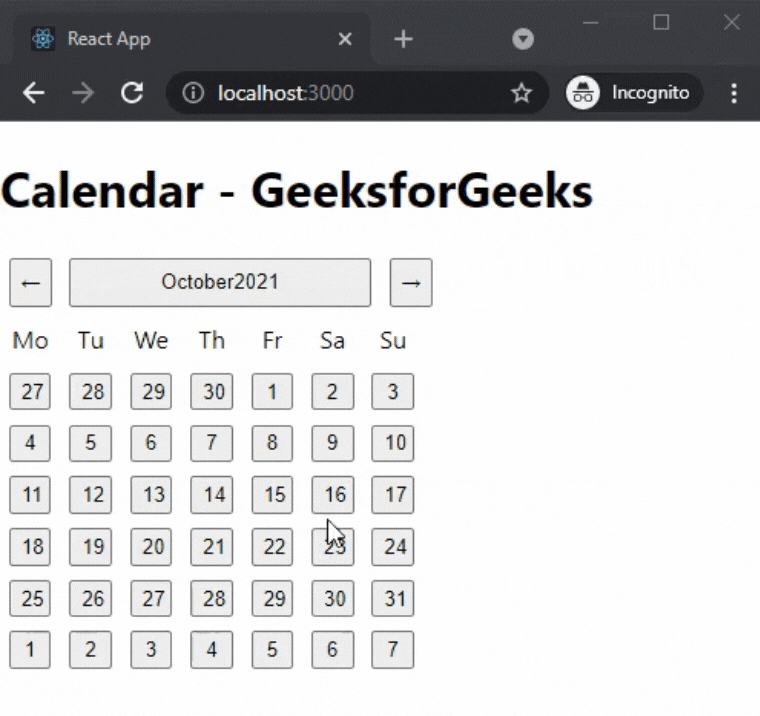Screen dimensions: 760x716
Task: Close the React App tab
Action: (x=345, y=39)
